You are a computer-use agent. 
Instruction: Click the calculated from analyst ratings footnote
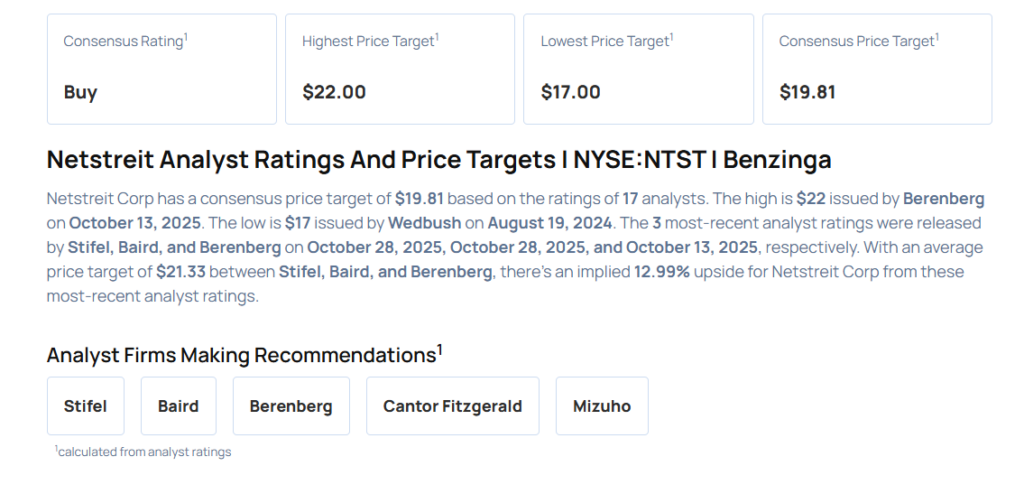(x=144, y=452)
